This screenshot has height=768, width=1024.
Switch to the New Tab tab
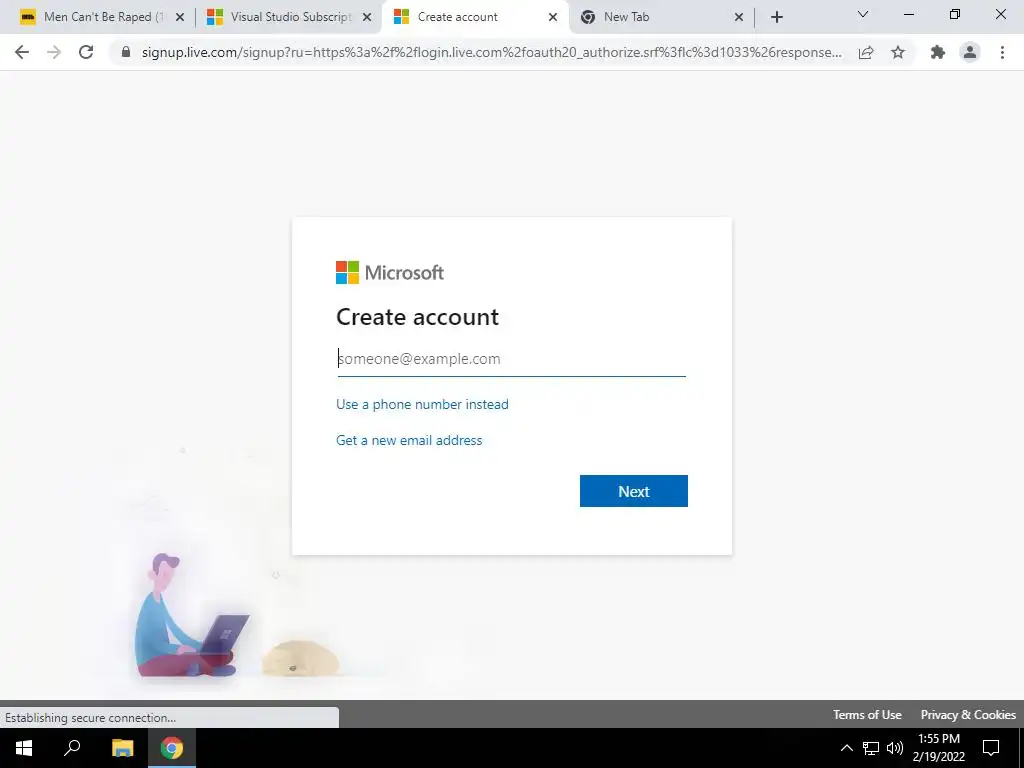(x=661, y=17)
